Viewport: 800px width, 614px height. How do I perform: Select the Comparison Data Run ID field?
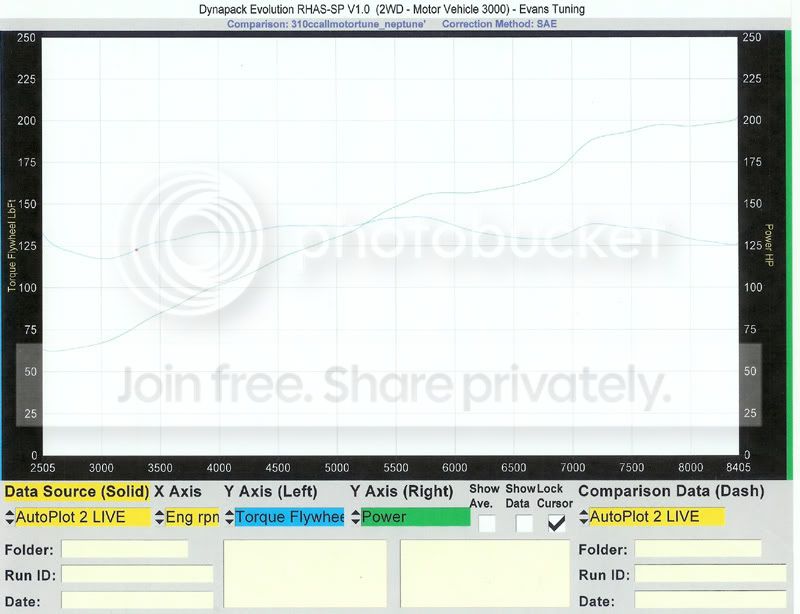tap(710, 575)
